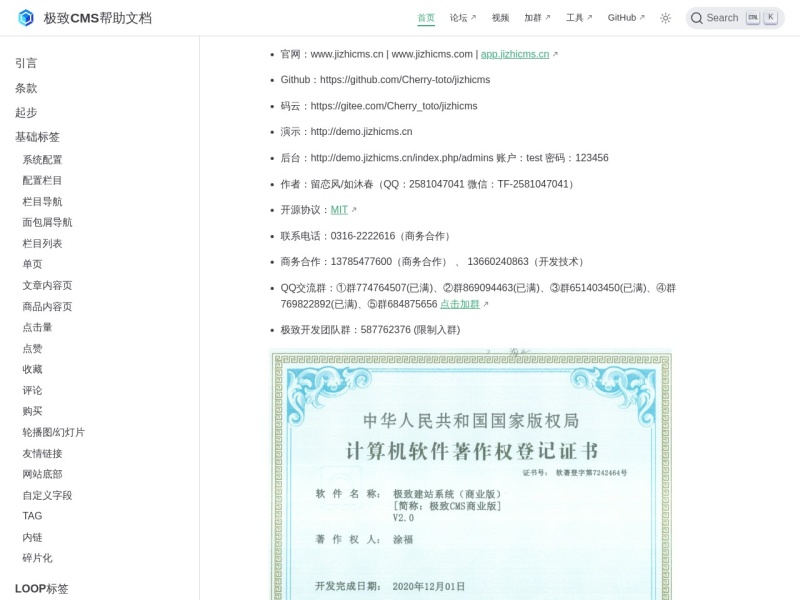Click the Github repository URL text
The height and width of the screenshot is (600, 800).
[x=405, y=80]
